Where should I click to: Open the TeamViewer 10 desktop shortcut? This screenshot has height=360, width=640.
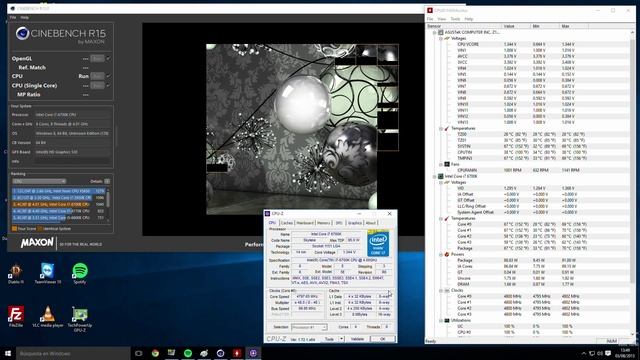[47, 273]
